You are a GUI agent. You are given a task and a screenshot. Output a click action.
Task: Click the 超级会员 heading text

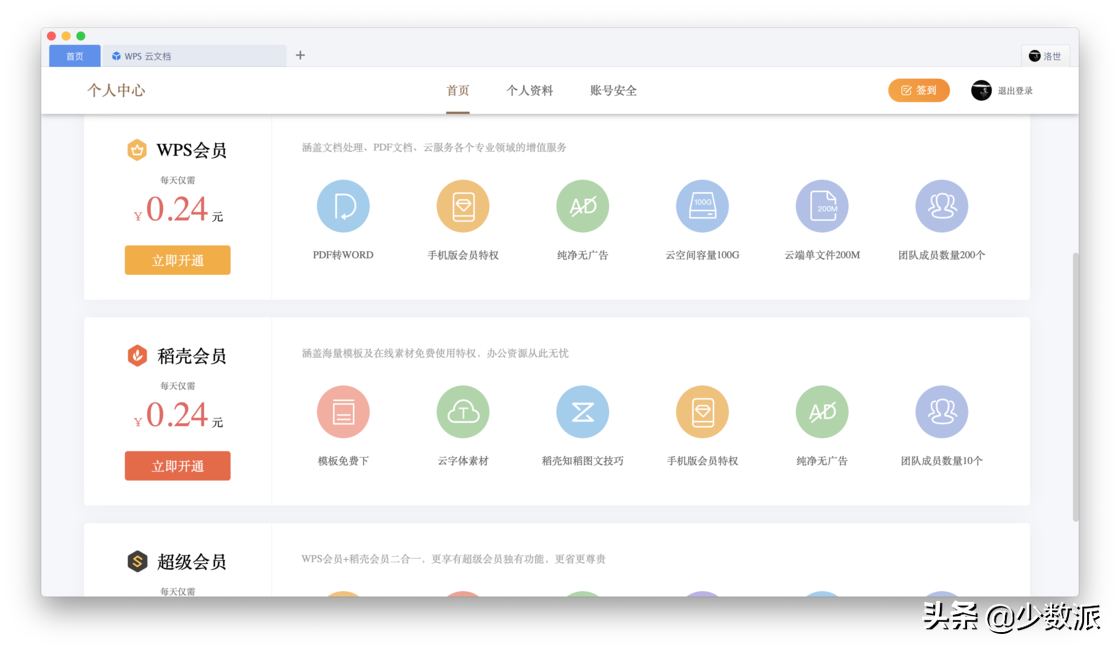[x=191, y=562]
